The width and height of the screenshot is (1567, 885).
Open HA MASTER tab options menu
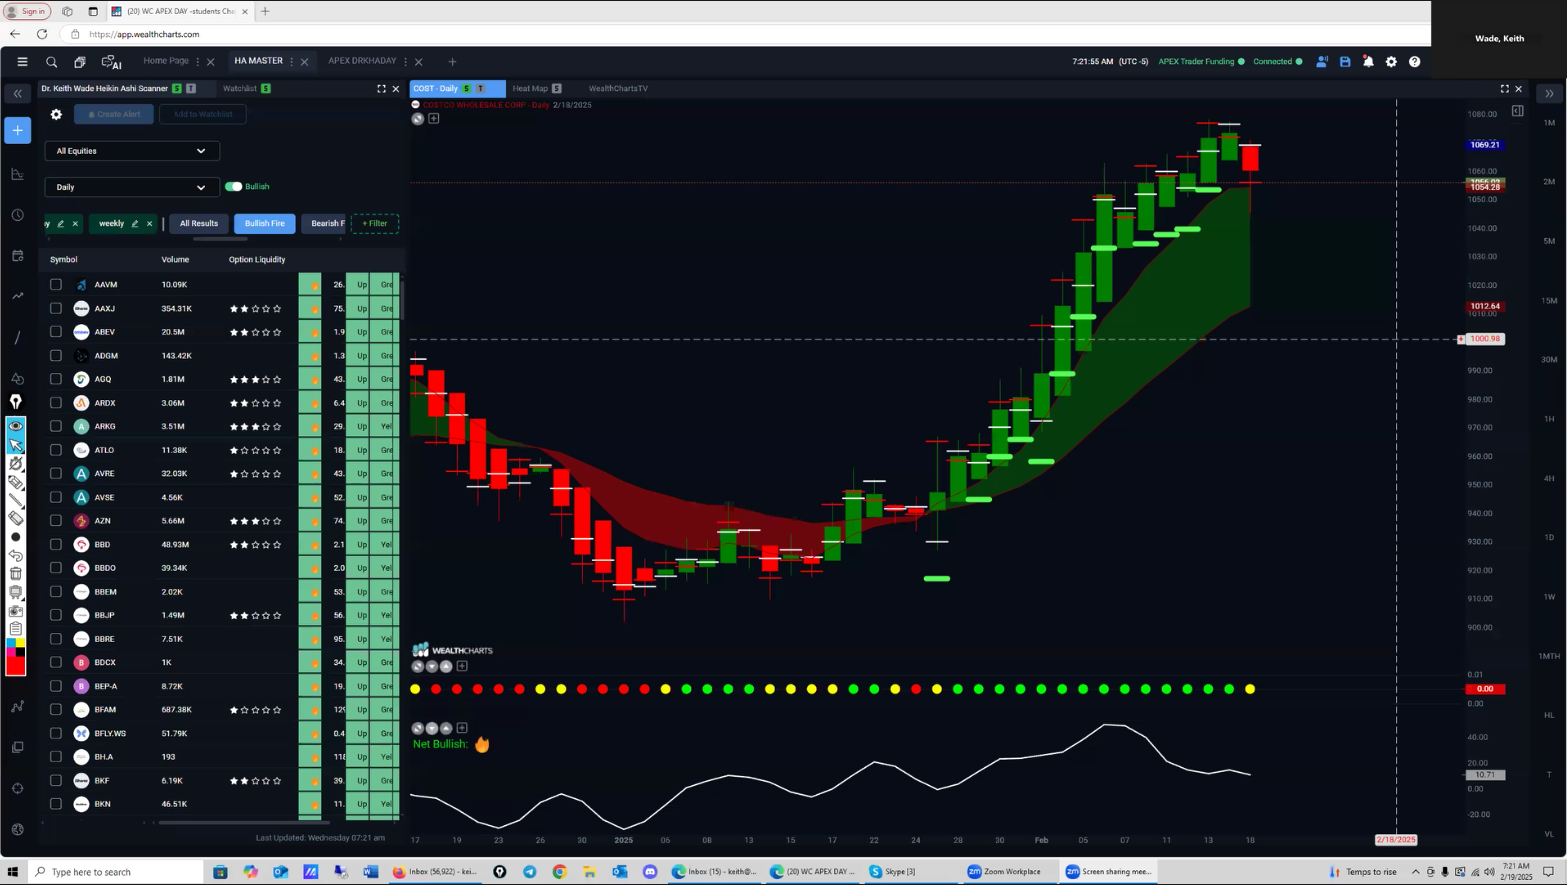click(292, 62)
